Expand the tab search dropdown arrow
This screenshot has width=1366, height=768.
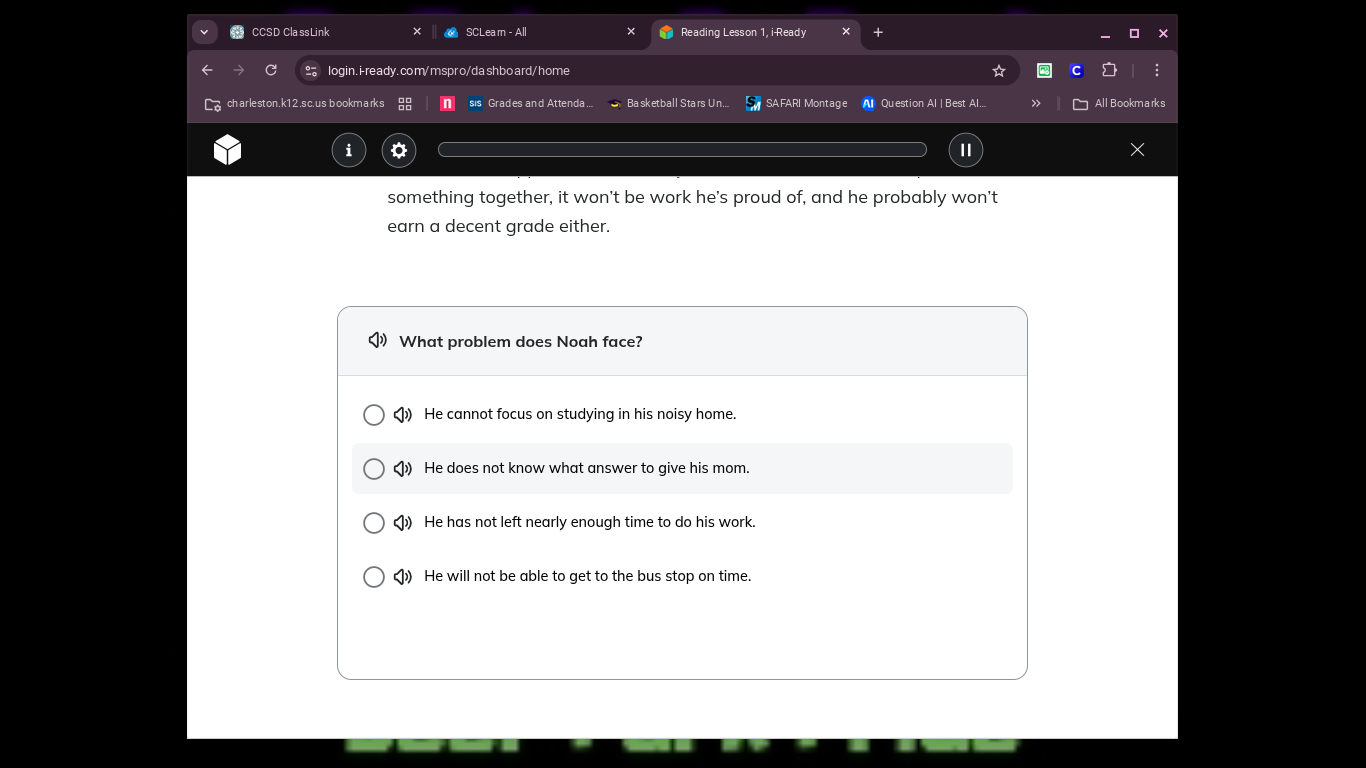coord(204,32)
